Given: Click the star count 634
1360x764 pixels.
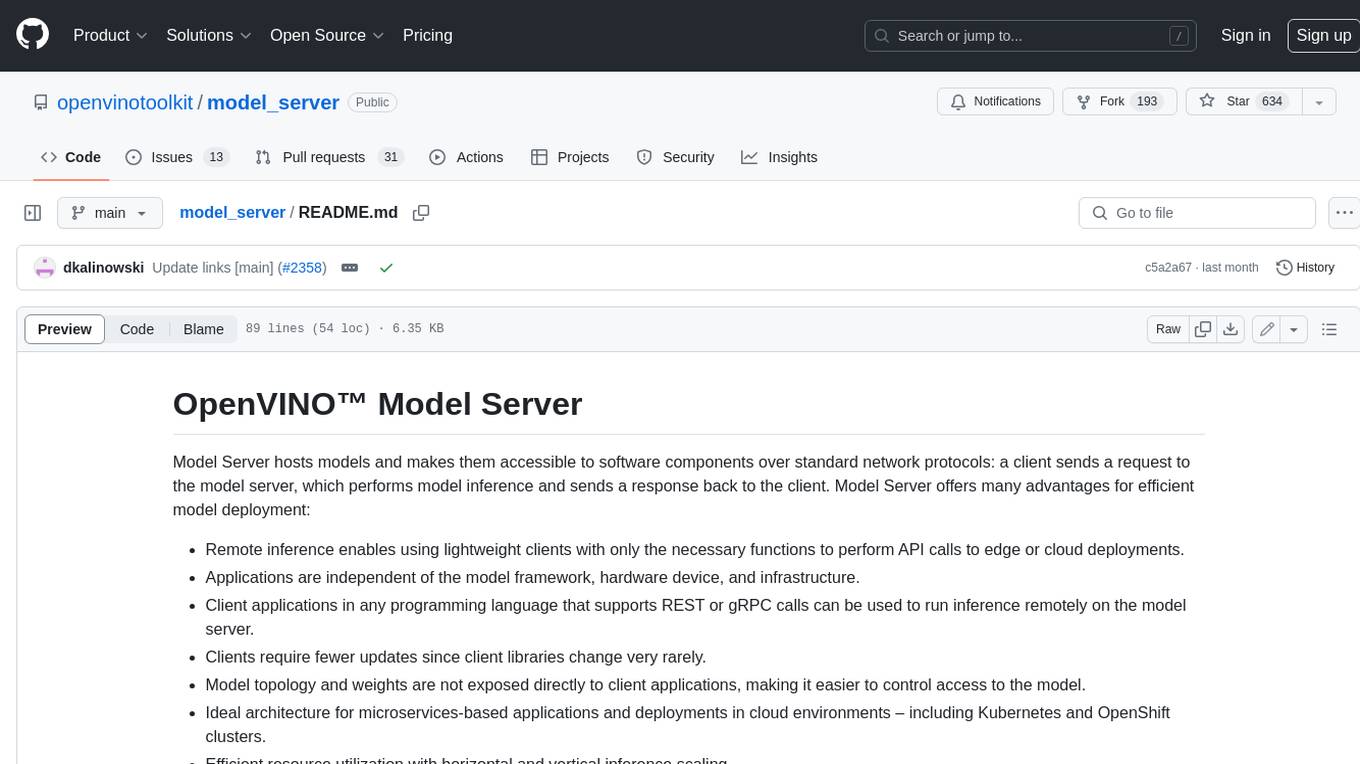Looking at the screenshot, I should [x=1272, y=102].
